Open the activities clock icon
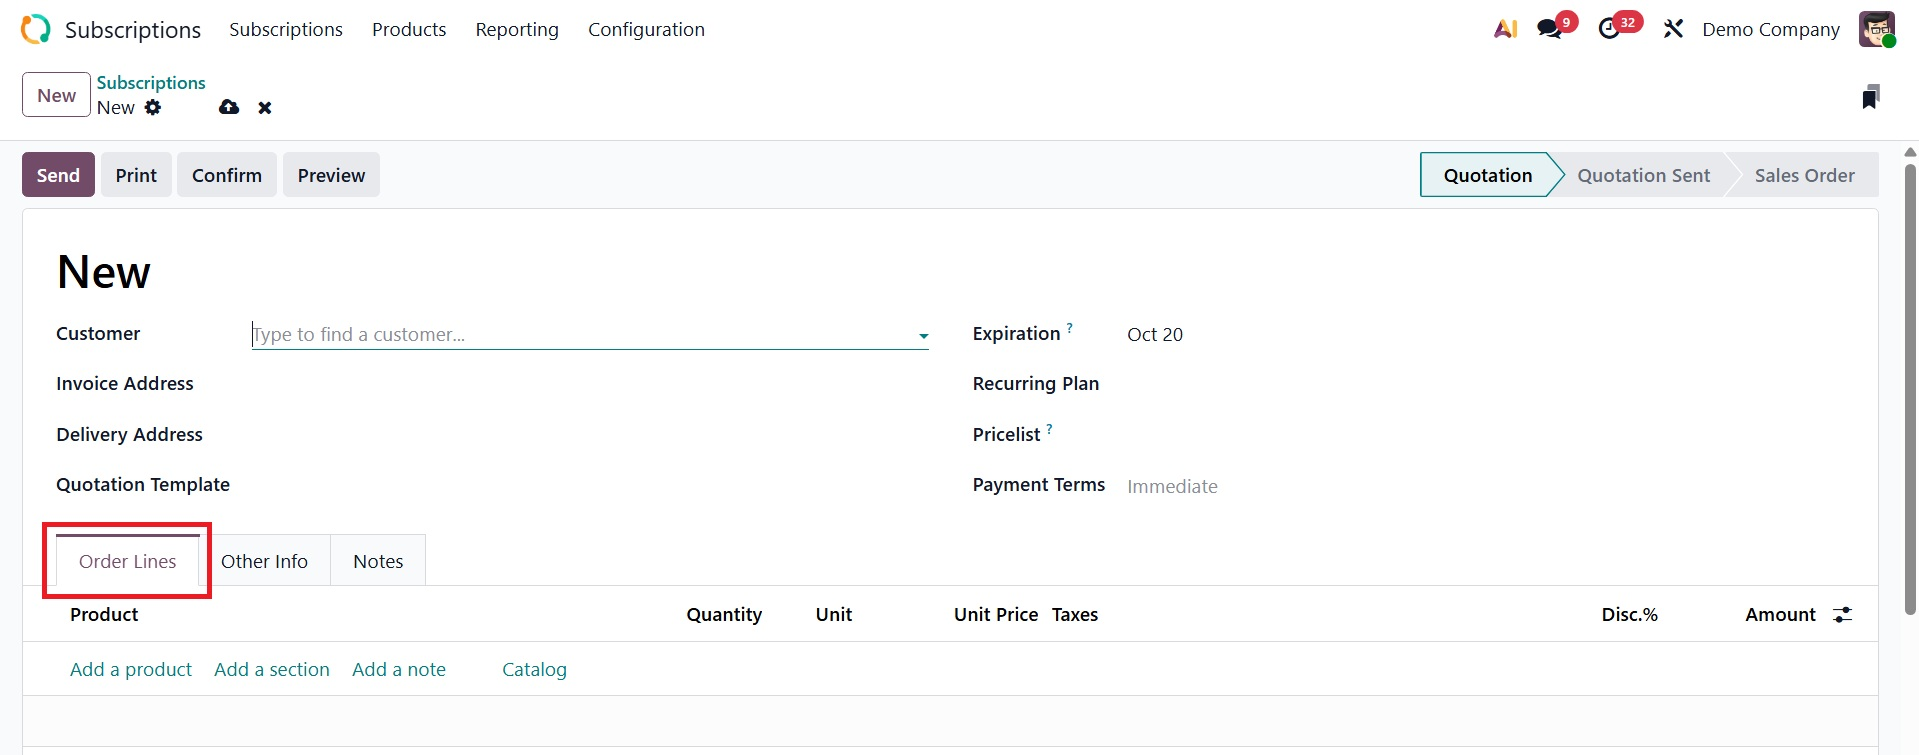The height and width of the screenshot is (755, 1919). pyautogui.click(x=1609, y=29)
